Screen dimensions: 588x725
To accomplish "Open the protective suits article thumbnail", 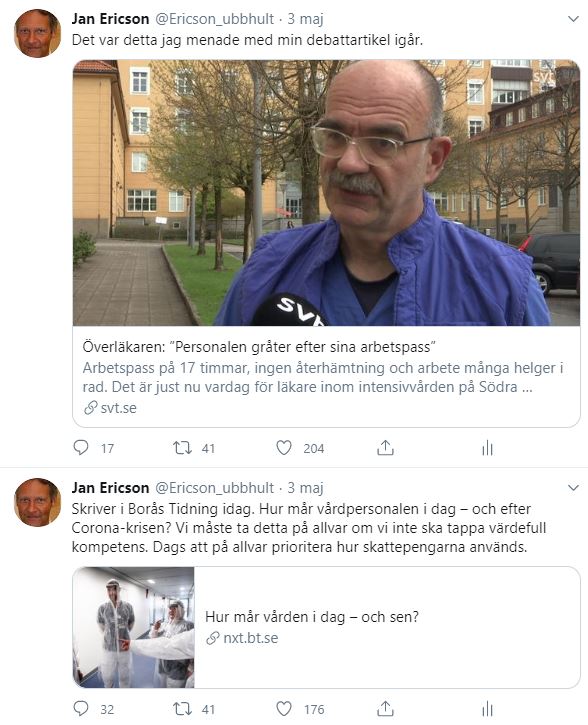I will tap(134, 627).
